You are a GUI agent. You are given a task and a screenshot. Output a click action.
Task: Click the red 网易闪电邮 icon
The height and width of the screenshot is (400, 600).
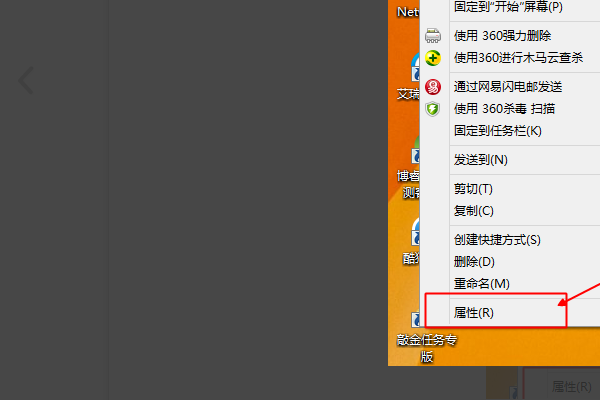(433, 87)
